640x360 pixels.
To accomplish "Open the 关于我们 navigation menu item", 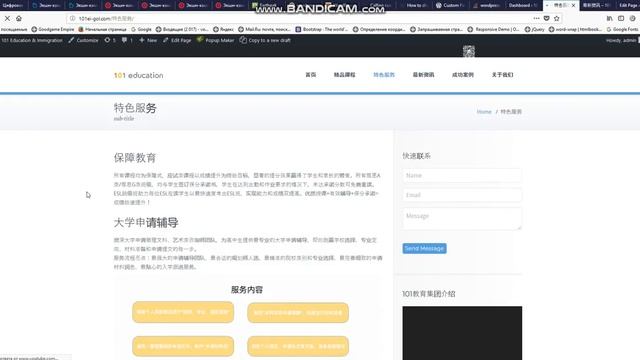I will (x=502, y=75).
